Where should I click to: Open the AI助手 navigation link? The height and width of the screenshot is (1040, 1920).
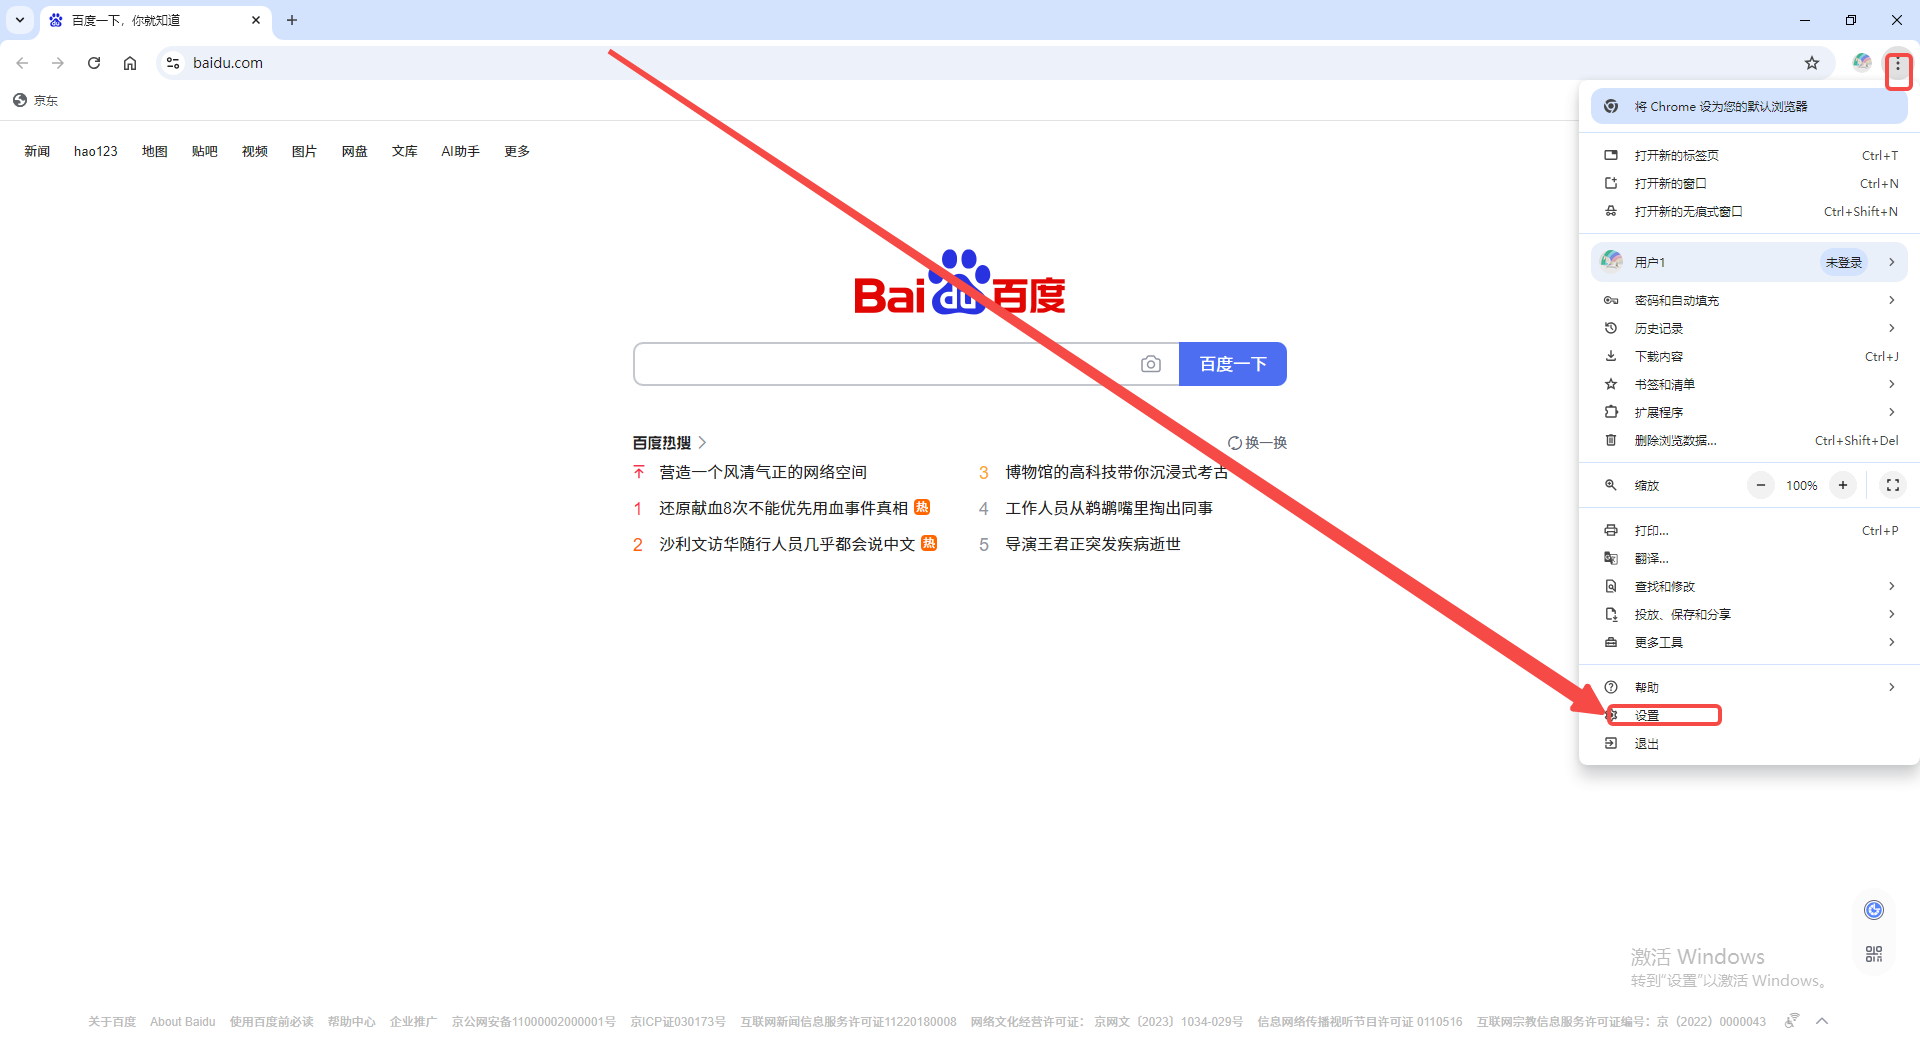point(461,151)
